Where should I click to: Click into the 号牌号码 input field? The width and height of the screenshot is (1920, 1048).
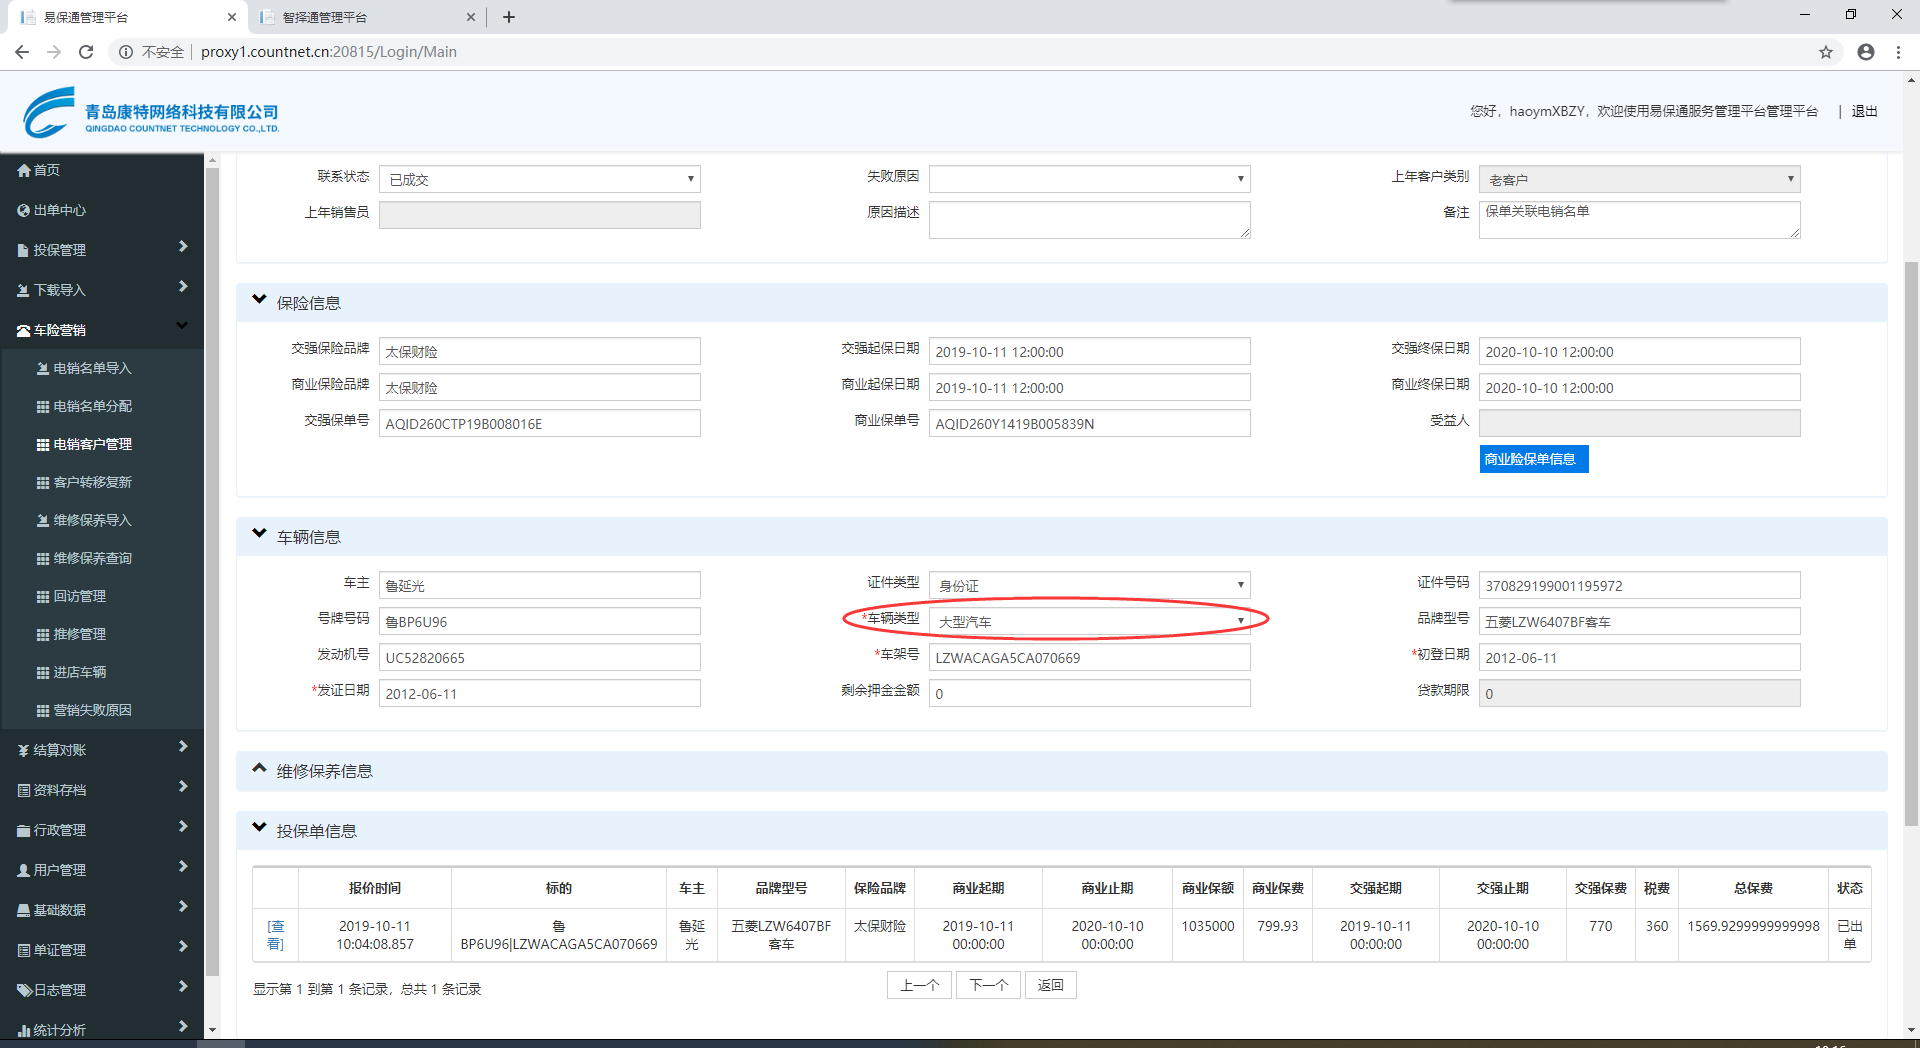540,622
